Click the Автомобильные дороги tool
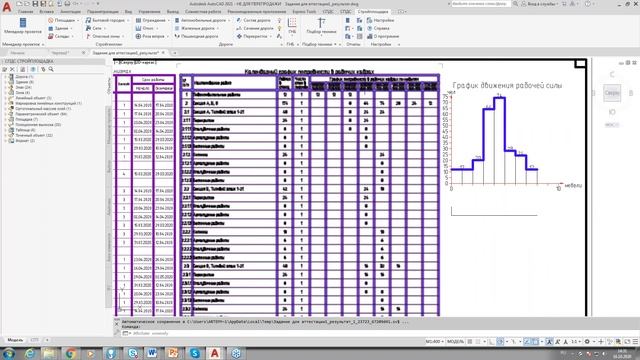Screen dimensions: 640x360 pyautogui.click(x=201, y=20)
